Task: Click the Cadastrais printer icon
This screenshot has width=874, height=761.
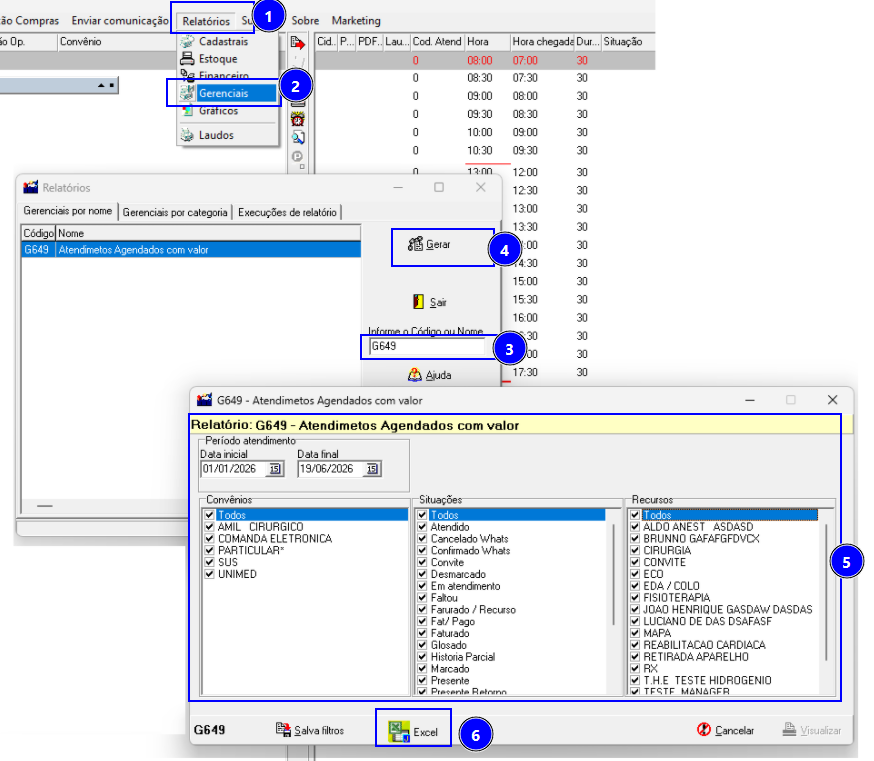Action: pos(187,41)
